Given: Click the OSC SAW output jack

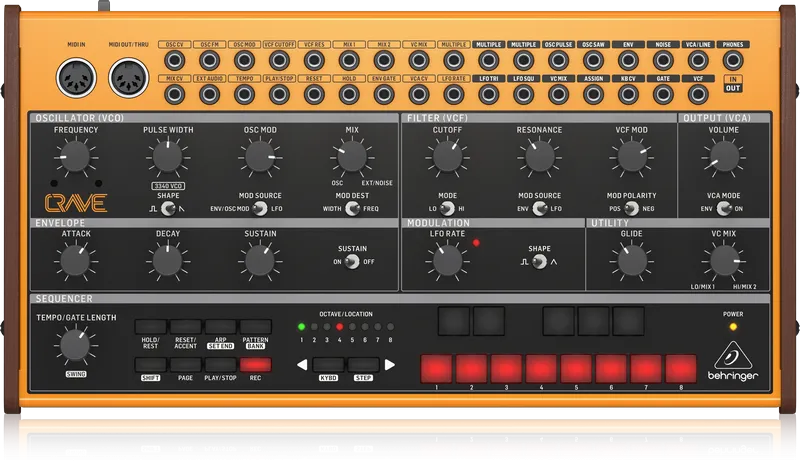Looking at the screenshot, I should click(593, 61).
